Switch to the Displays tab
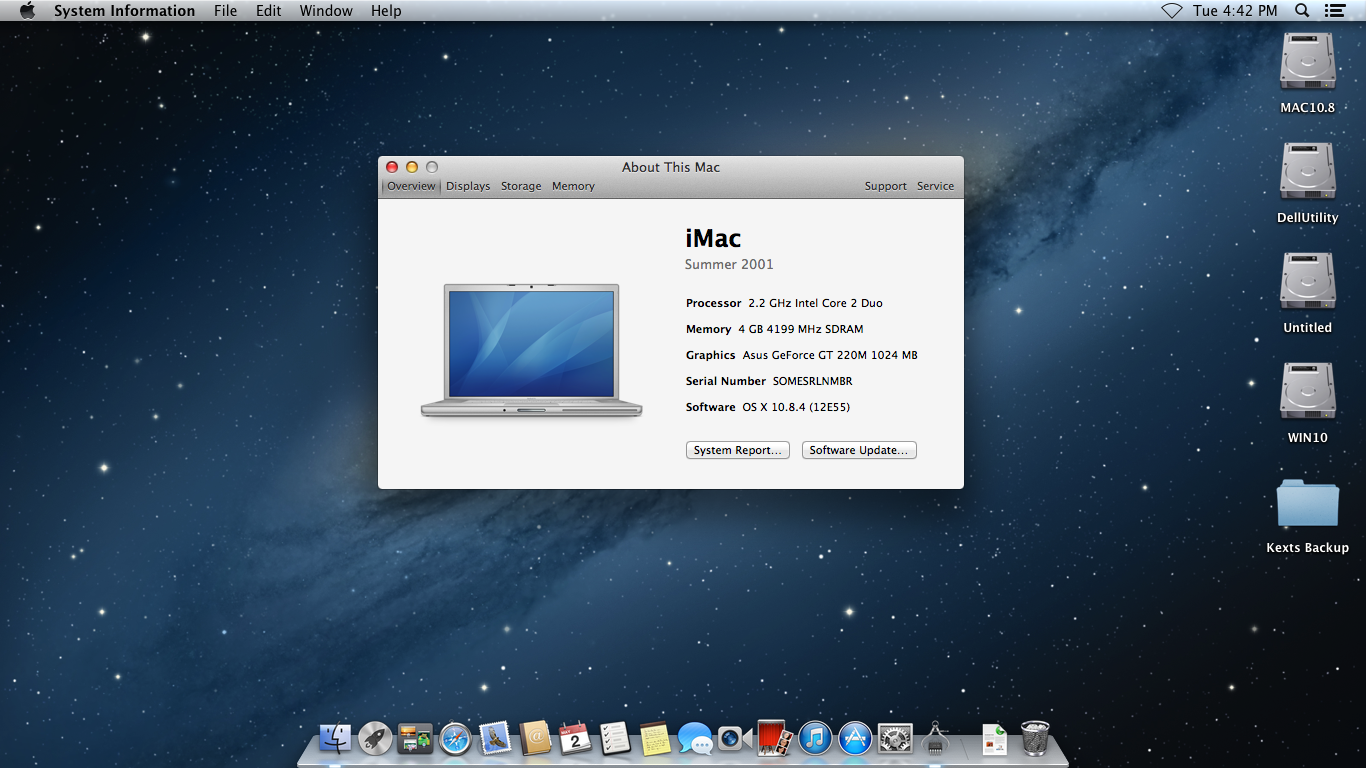This screenshot has width=1366, height=768. pyautogui.click(x=468, y=186)
